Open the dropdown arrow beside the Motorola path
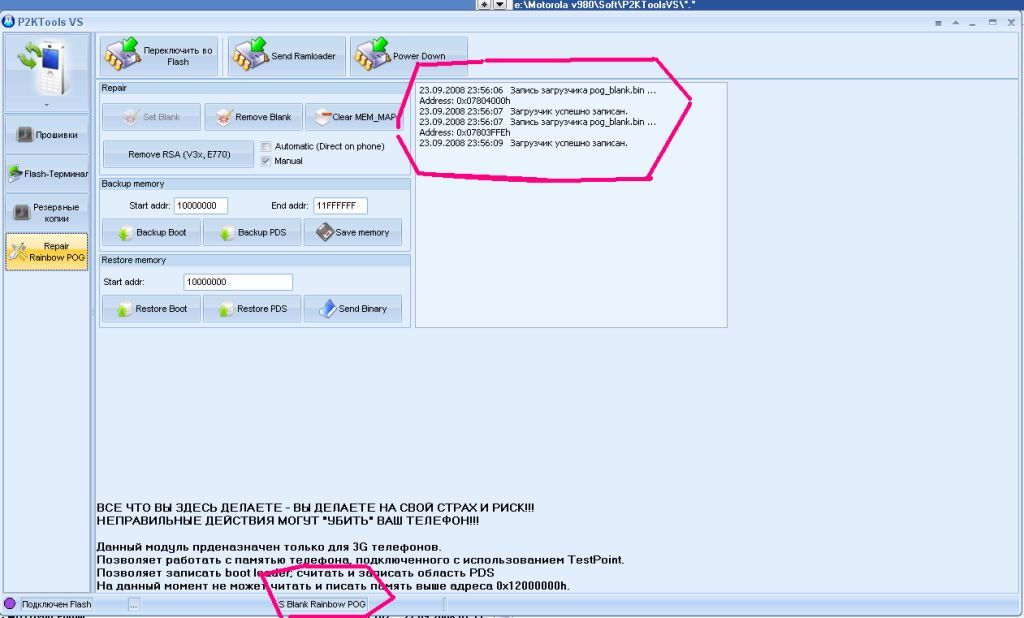The image size is (1024, 618). pyautogui.click(x=500, y=5)
